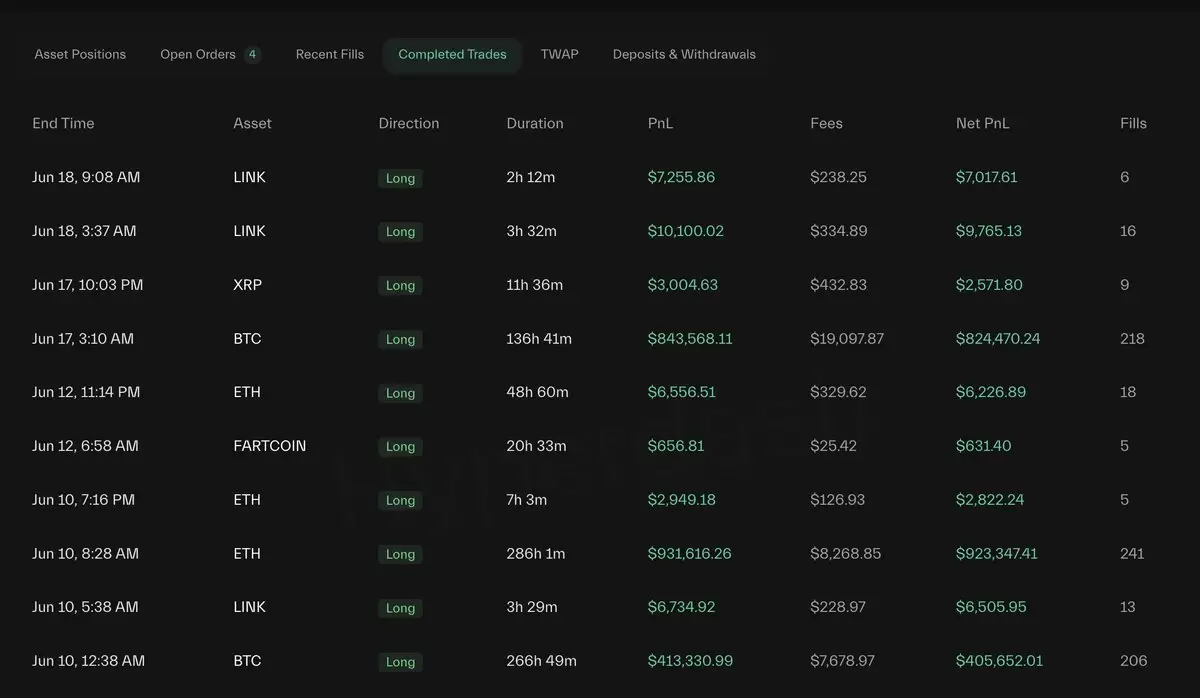Click the FARTCOIN asset name
This screenshot has width=1200, height=698.
(x=270, y=446)
